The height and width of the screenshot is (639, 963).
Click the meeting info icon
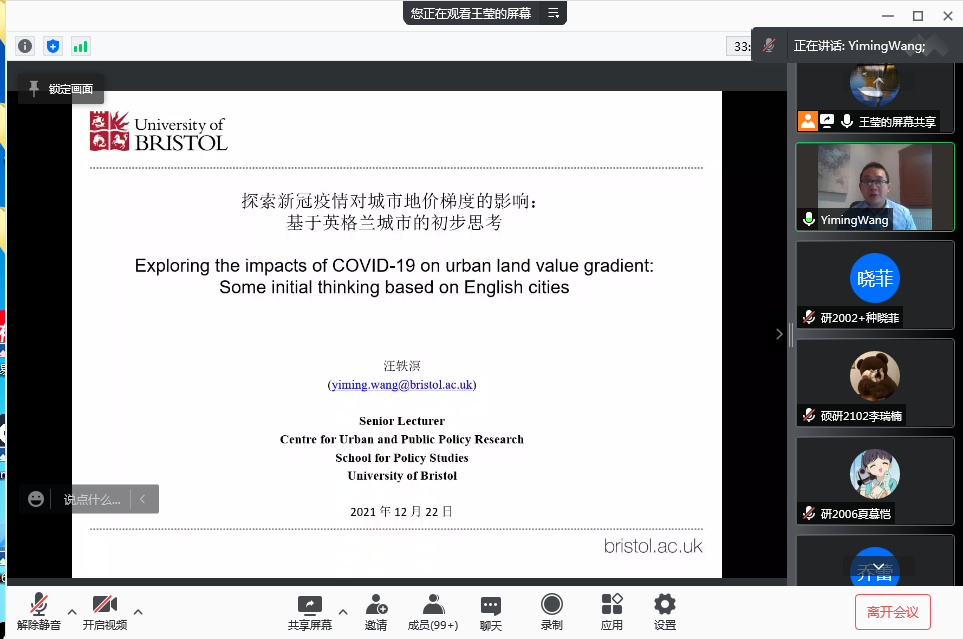click(25, 46)
